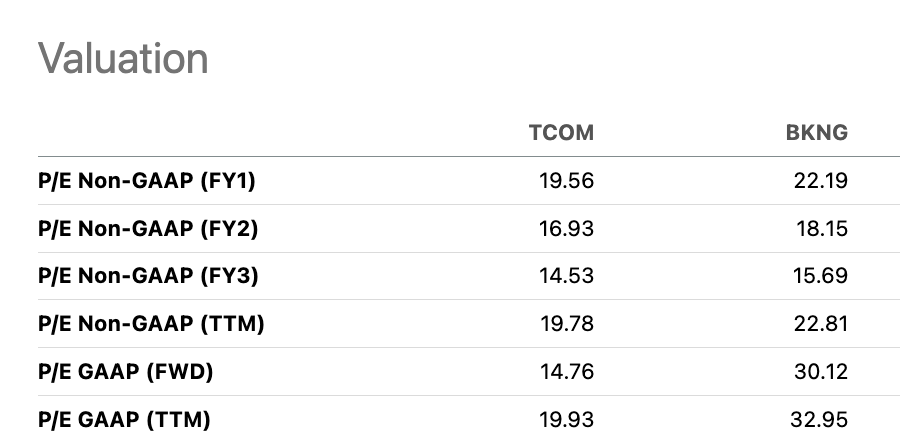Open the P/E Non-GAAP (FY2) row label

[147, 229]
